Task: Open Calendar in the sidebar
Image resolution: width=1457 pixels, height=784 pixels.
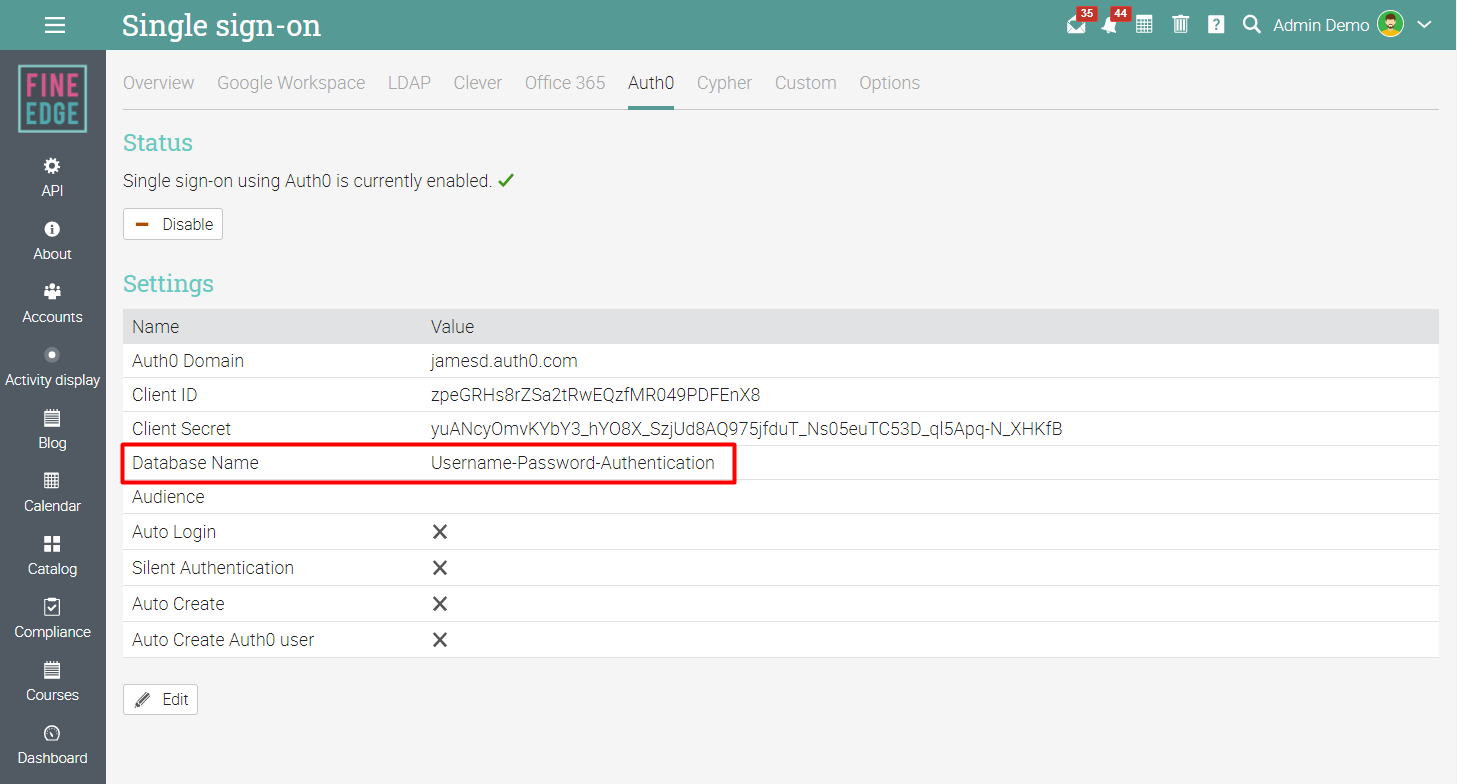Action: (52, 493)
